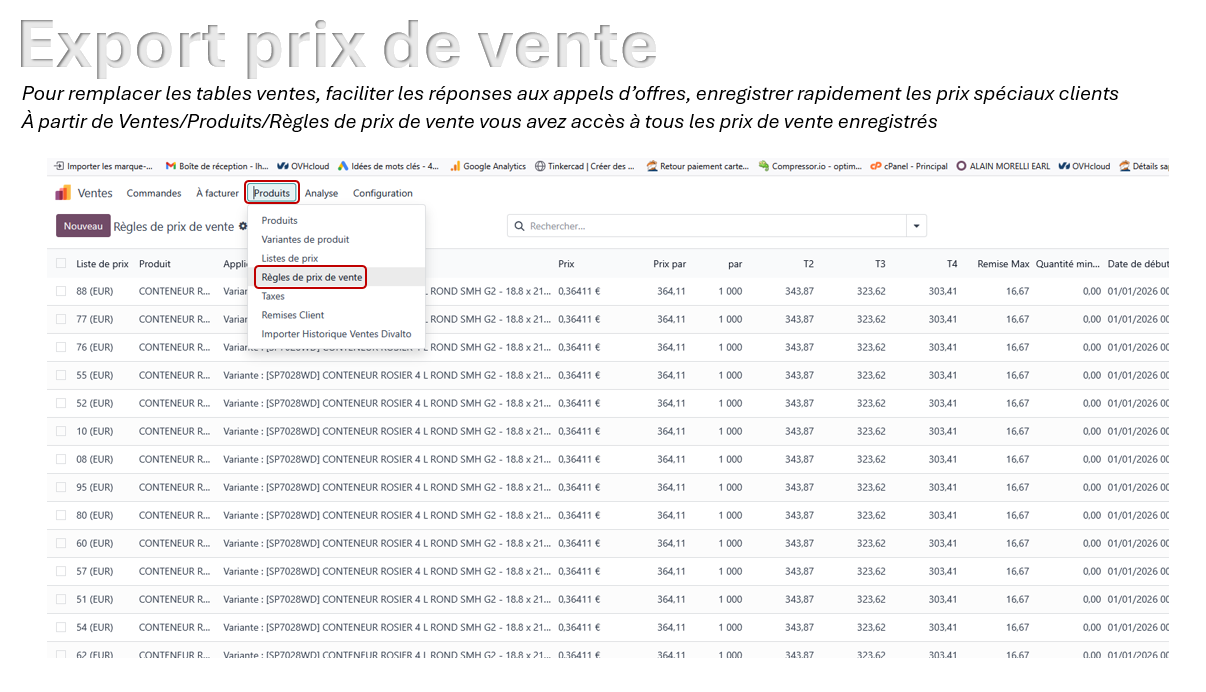The image size is (1206, 692).
Task: Click the magnifier icon in the search box
Action: [519, 227]
